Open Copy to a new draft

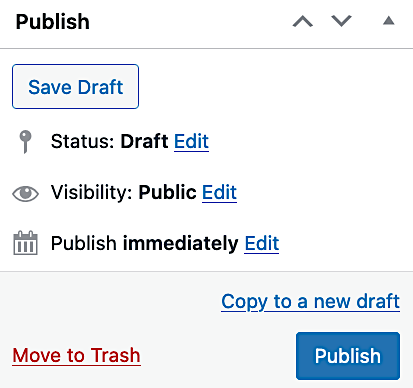click(x=310, y=302)
